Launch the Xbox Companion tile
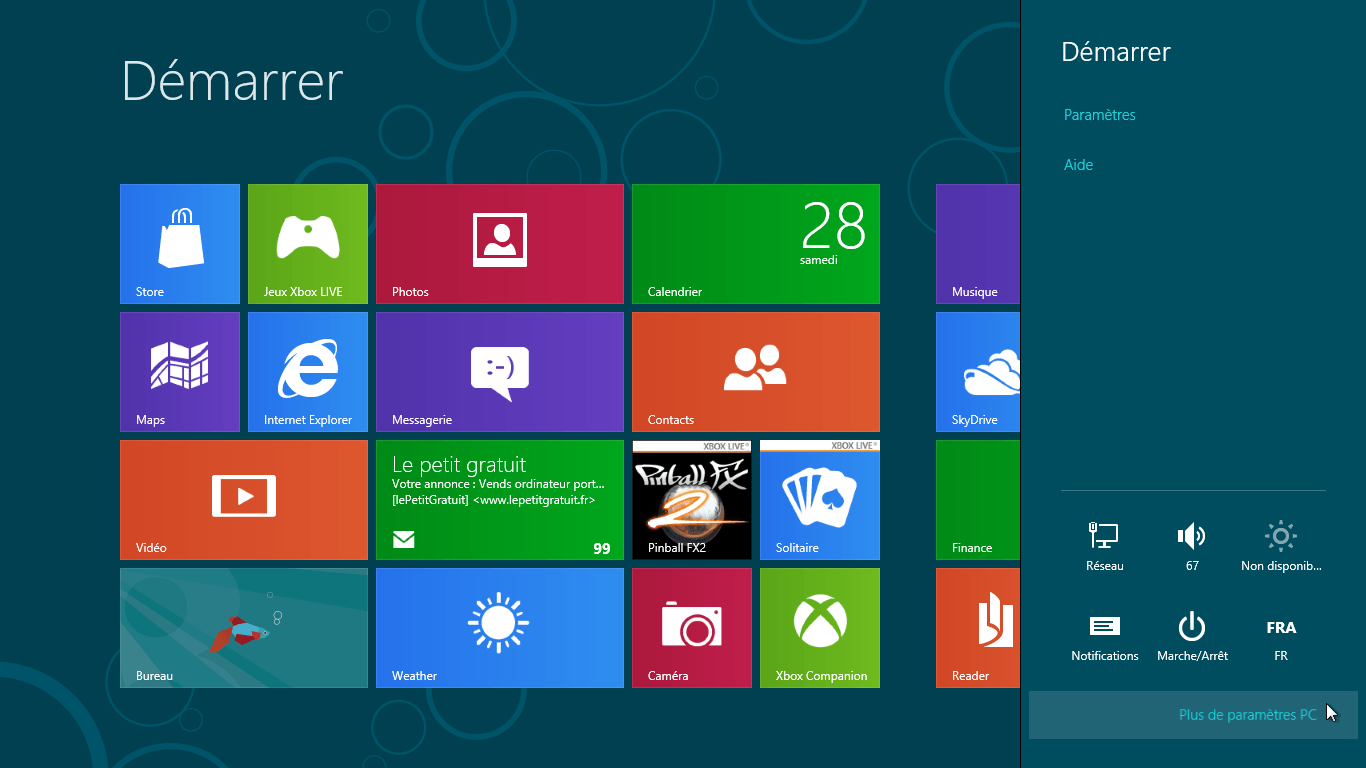 (820, 628)
